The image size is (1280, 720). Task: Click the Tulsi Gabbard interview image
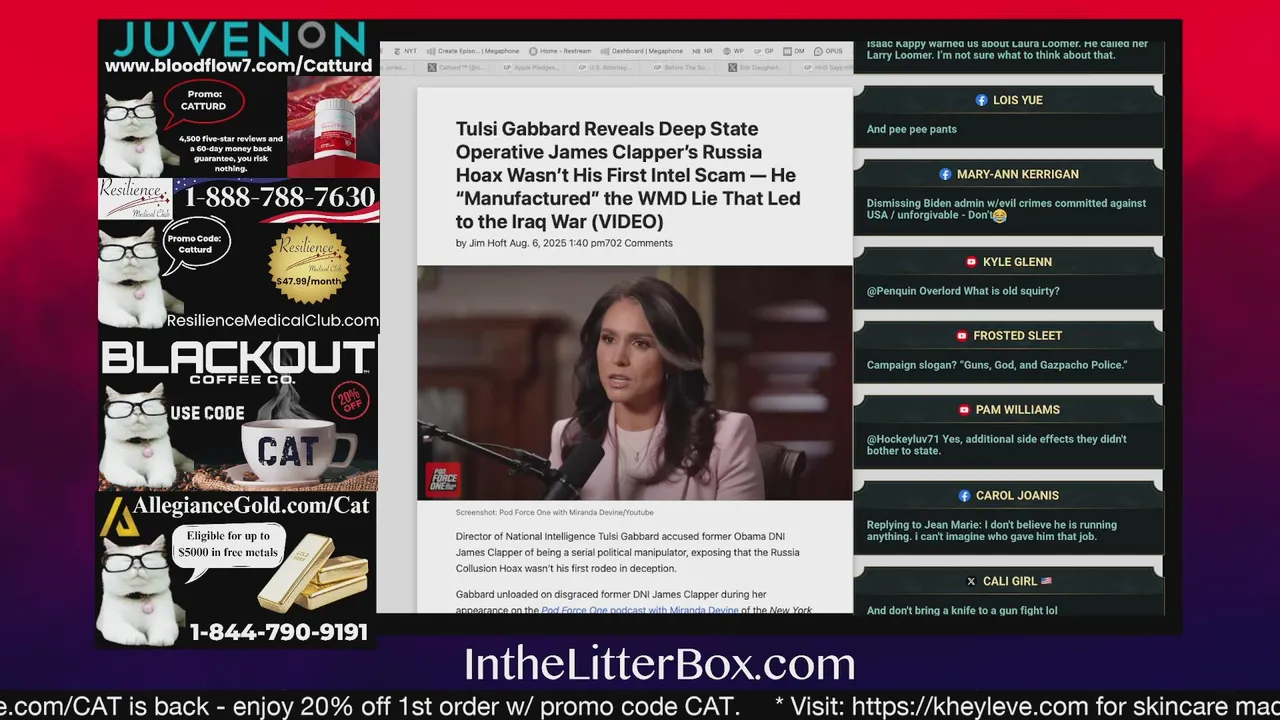[x=635, y=382]
